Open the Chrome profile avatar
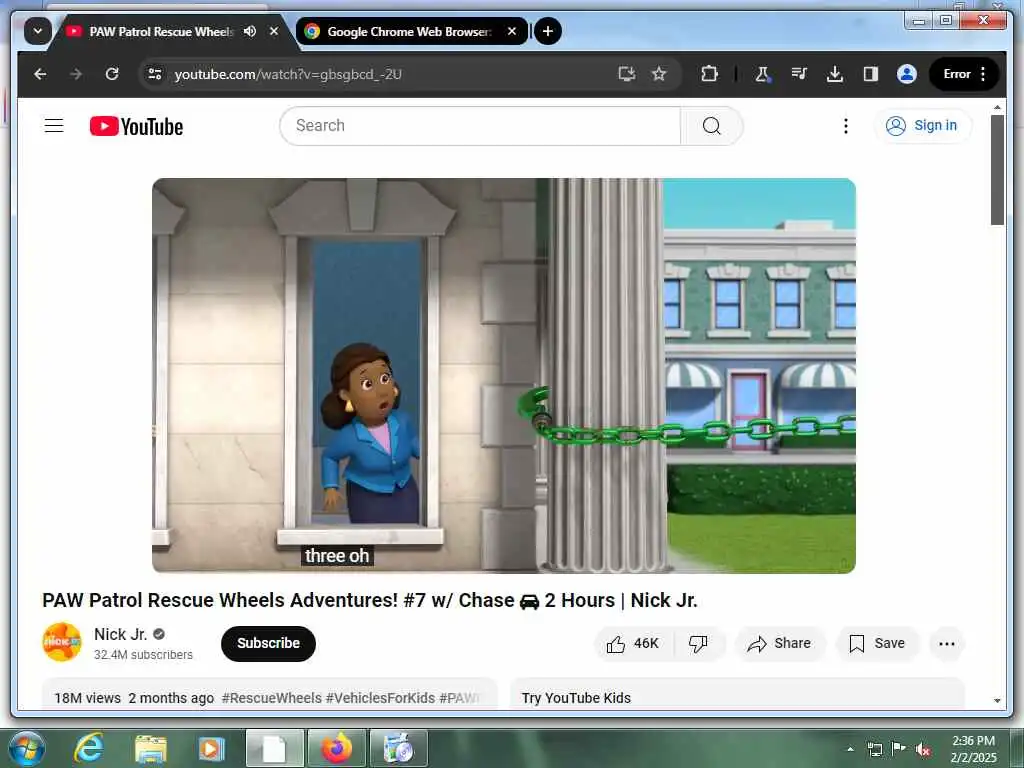Viewport: 1024px width, 768px height. [906, 74]
